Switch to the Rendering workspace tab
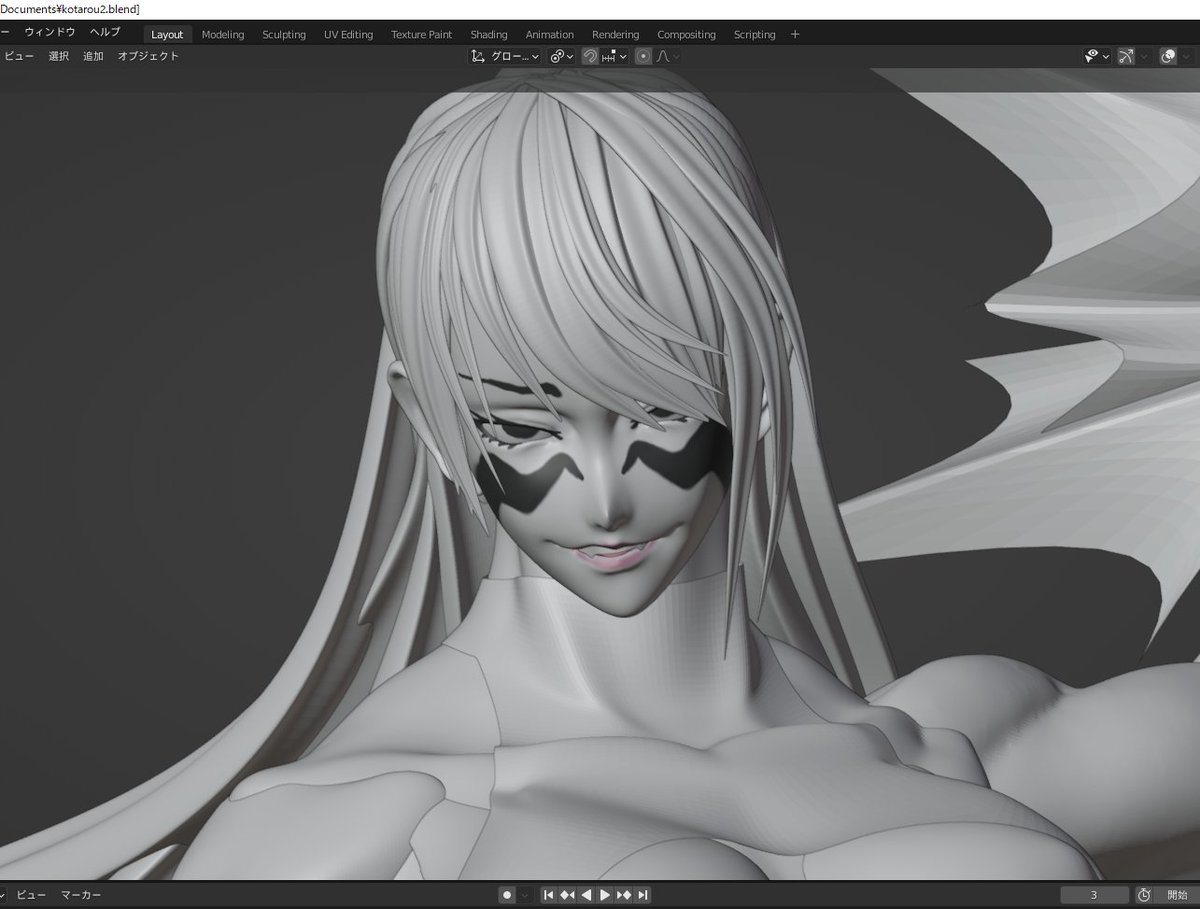 [615, 34]
